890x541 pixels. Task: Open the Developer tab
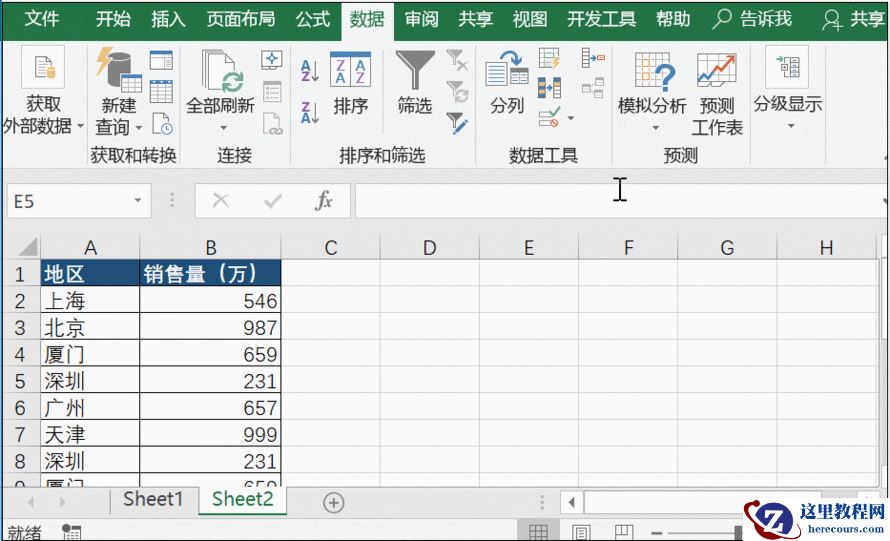(602, 19)
